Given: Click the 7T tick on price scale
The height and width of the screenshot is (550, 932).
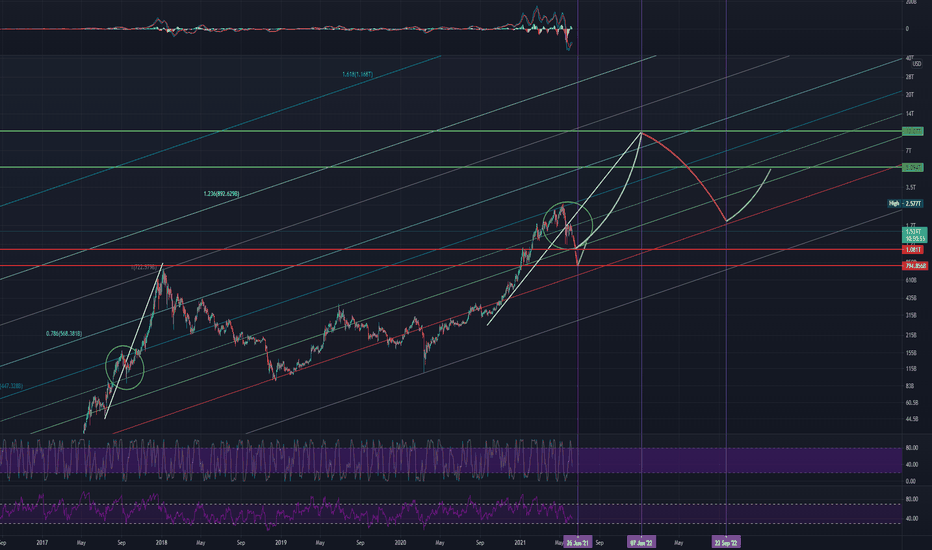Looking at the screenshot, I should click(908, 151).
